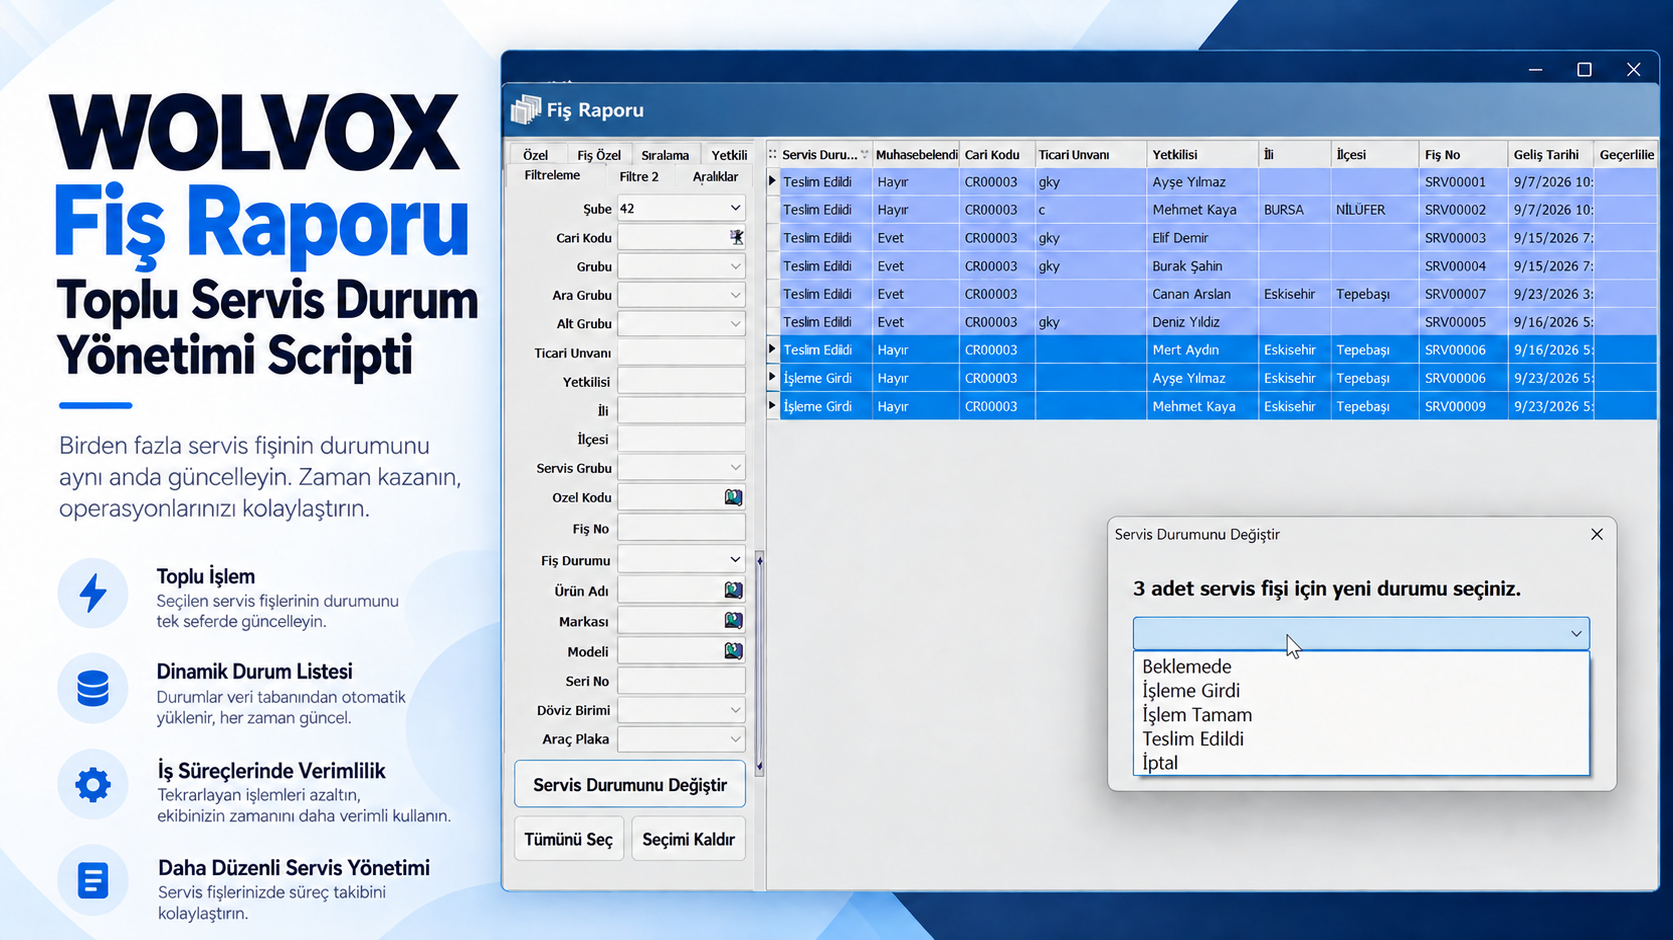Click the Cari Kodu lookup icon

[x=736, y=237]
